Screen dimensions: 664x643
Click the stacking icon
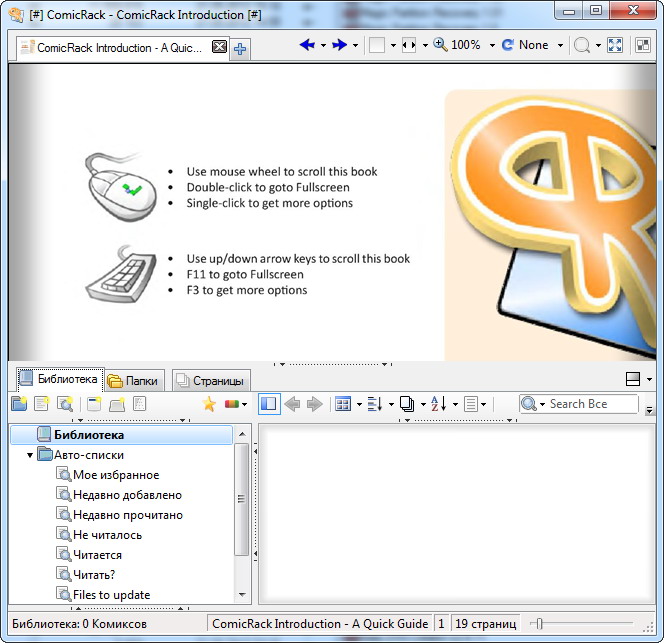[x=407, y=404]
